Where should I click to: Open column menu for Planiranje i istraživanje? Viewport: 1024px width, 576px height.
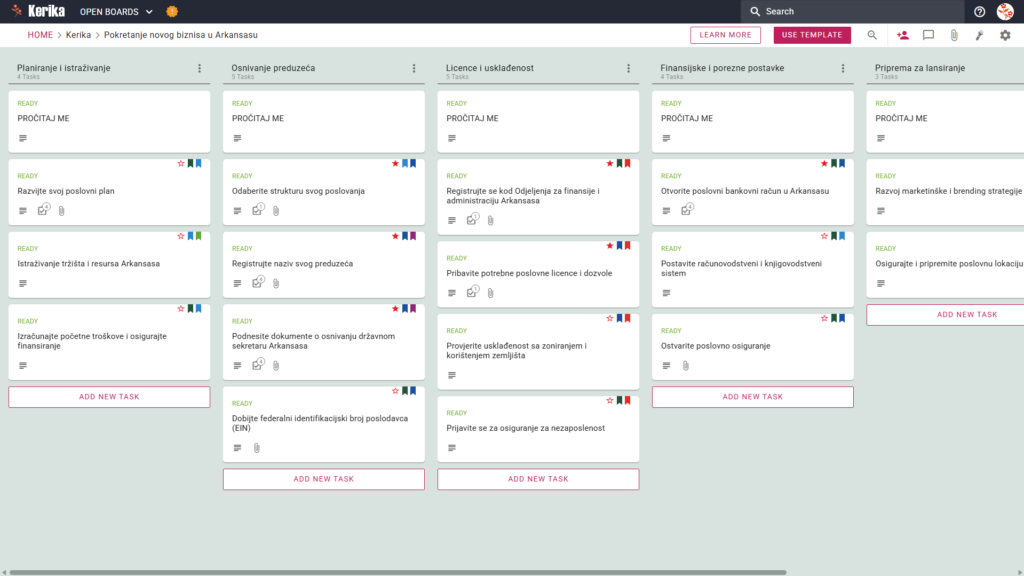[x=200, y=68]
